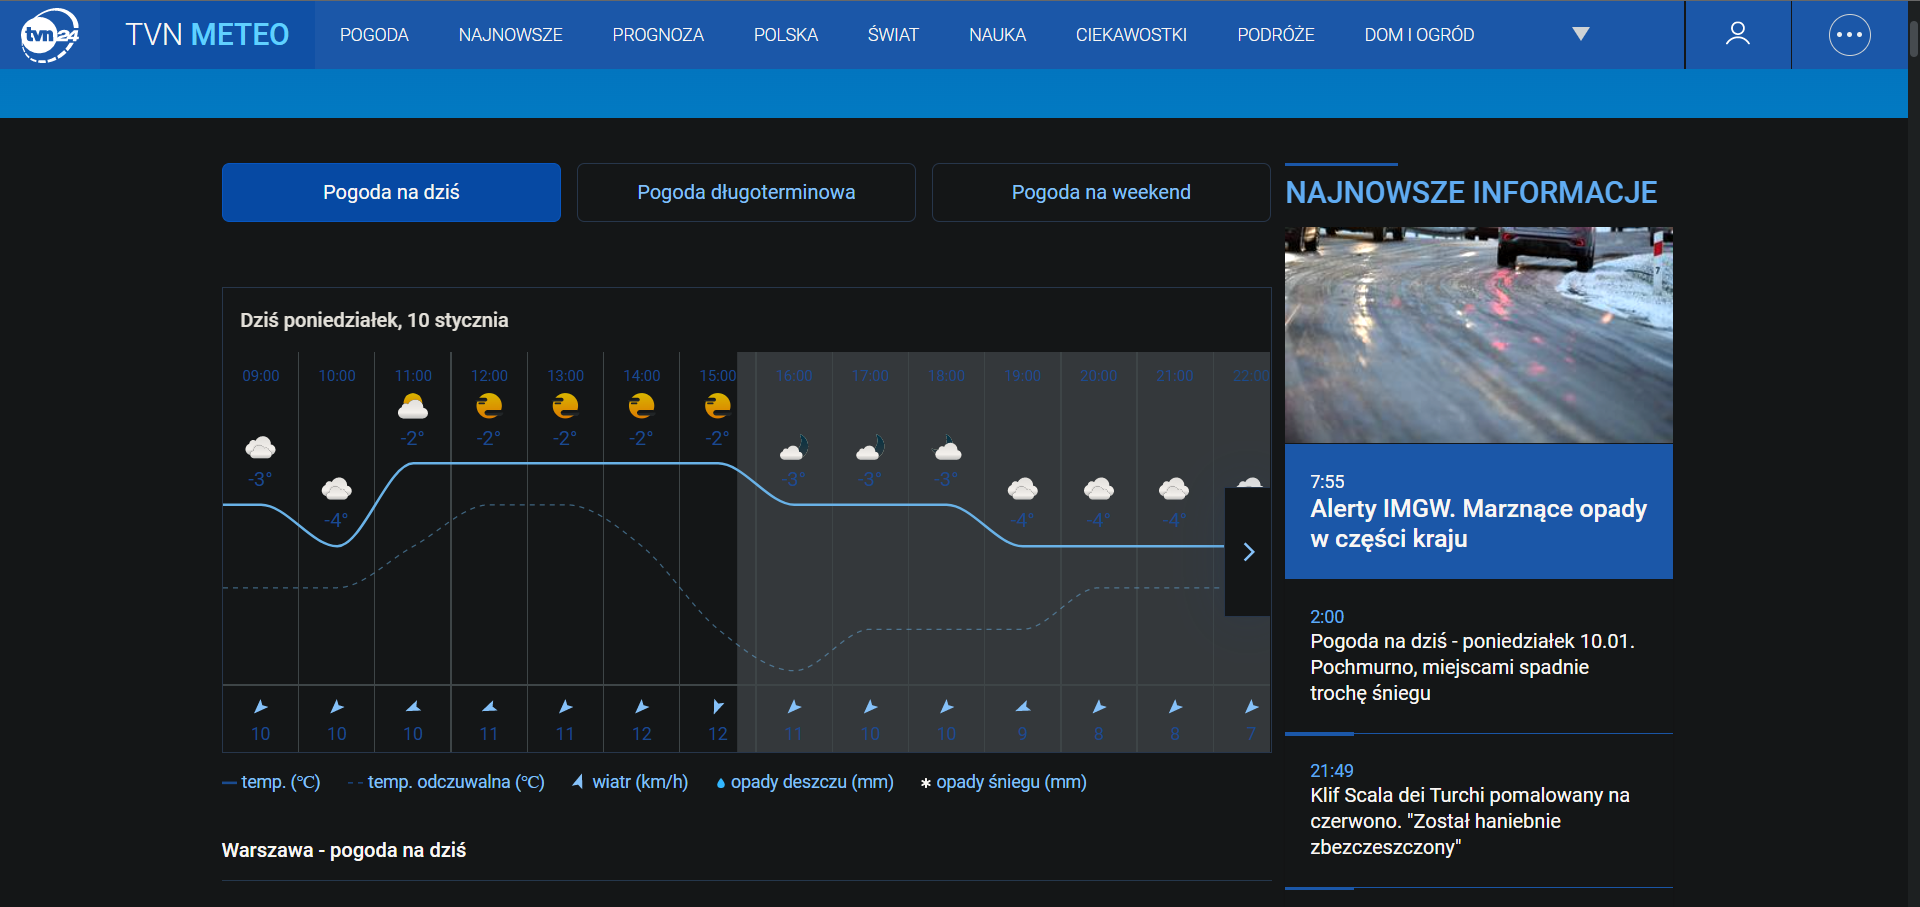This screenshot has height=907, width=1920.
Task: Click the 11:00 sun-behind-cloud icon
Action: (x=413, y=406)
